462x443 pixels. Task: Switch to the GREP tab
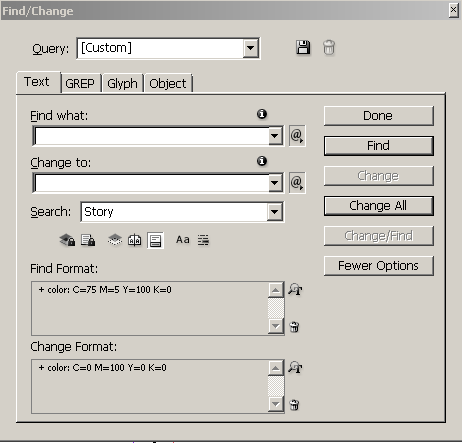pyautogui.click(x=80, y=83)
